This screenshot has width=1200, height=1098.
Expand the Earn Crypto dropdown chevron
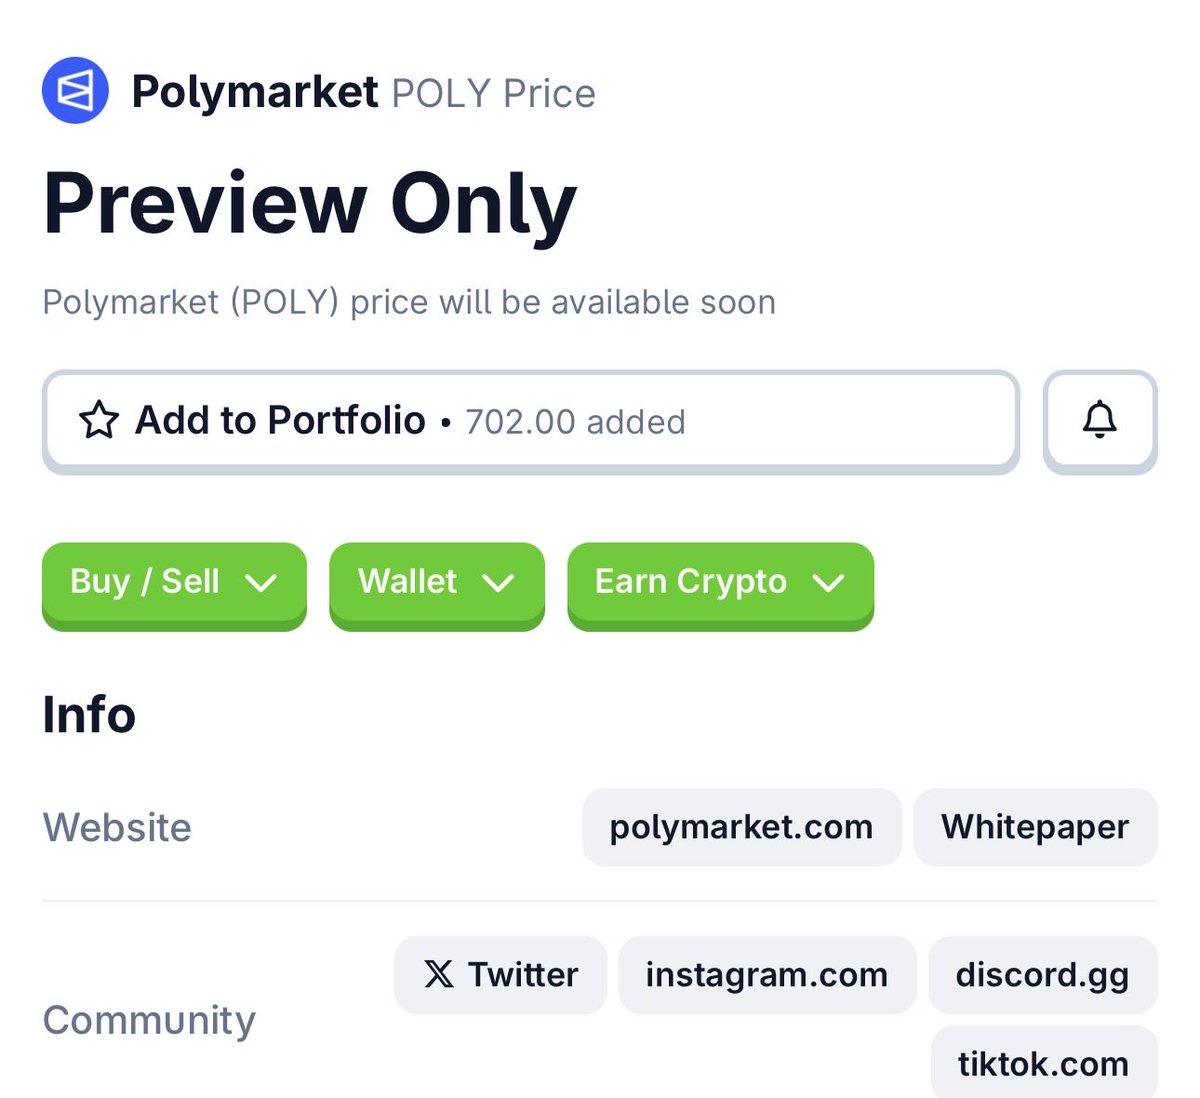[829, 583]
